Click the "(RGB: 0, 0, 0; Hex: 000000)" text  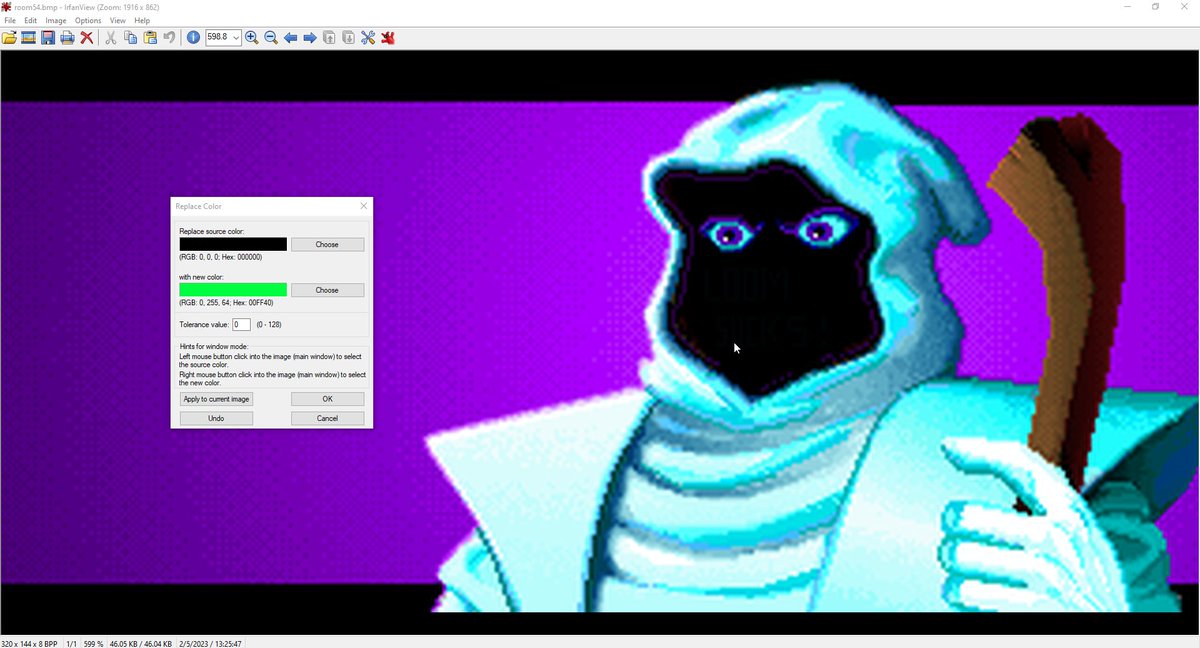pyautogui.click(x=221, y=257)
